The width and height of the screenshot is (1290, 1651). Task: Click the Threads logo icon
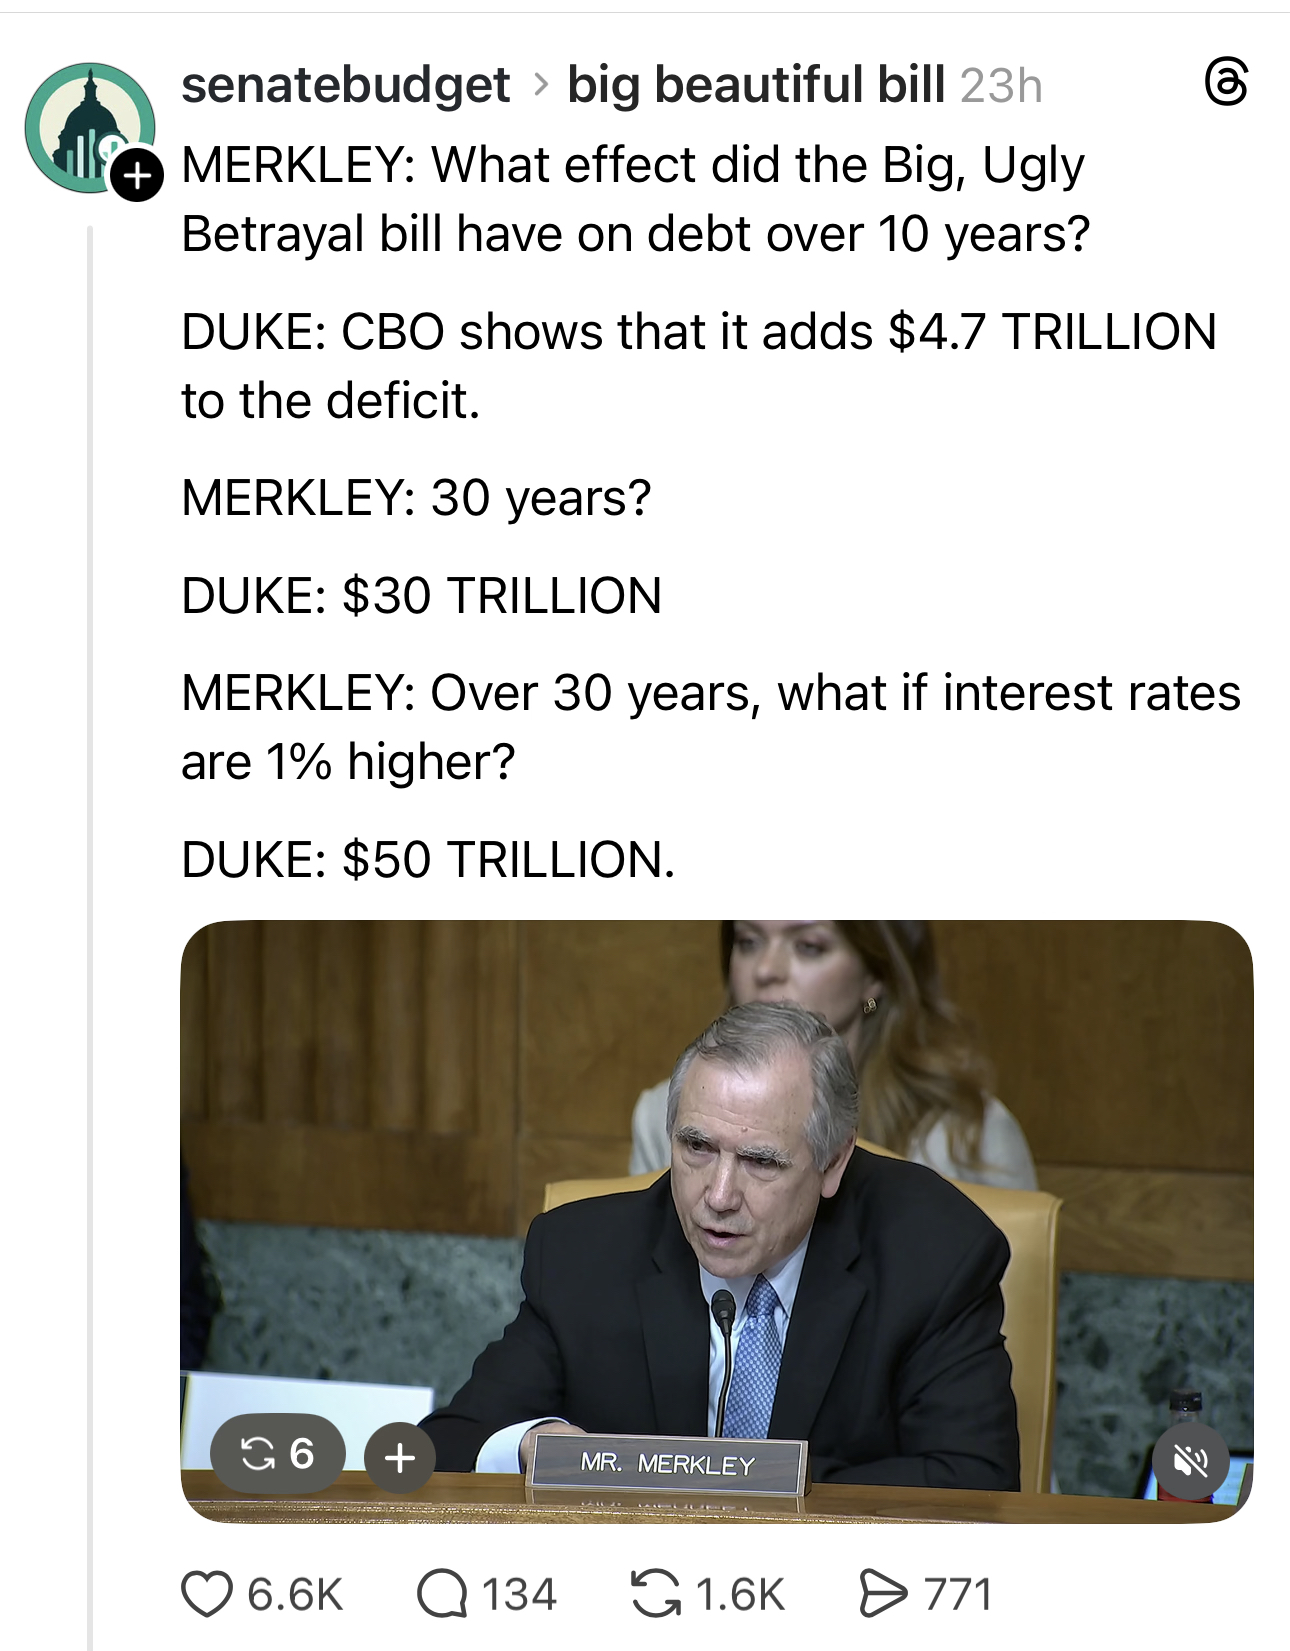pos(1226,83)
